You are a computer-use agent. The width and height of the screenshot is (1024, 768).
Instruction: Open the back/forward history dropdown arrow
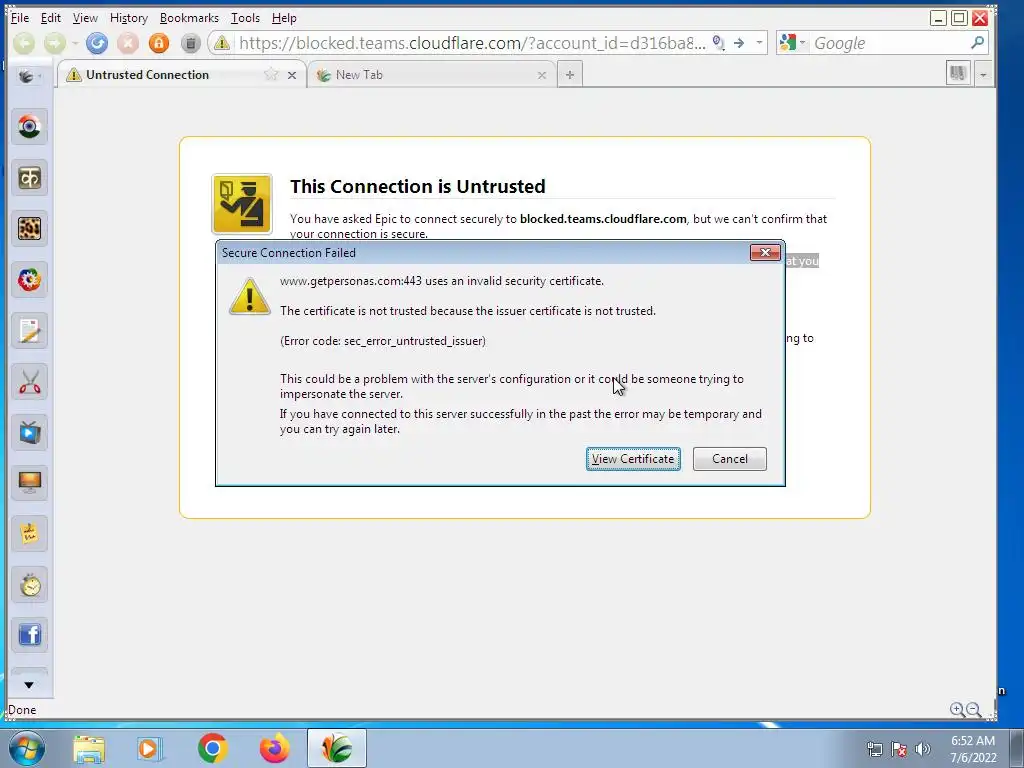click(75, 44)
